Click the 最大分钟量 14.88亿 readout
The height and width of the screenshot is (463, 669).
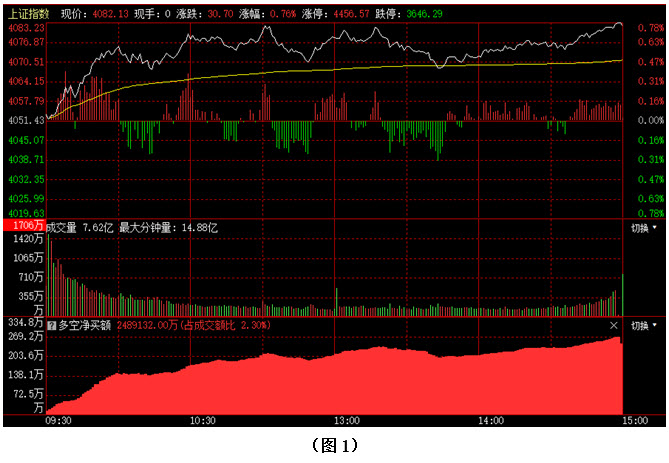(x=168, y=228)
